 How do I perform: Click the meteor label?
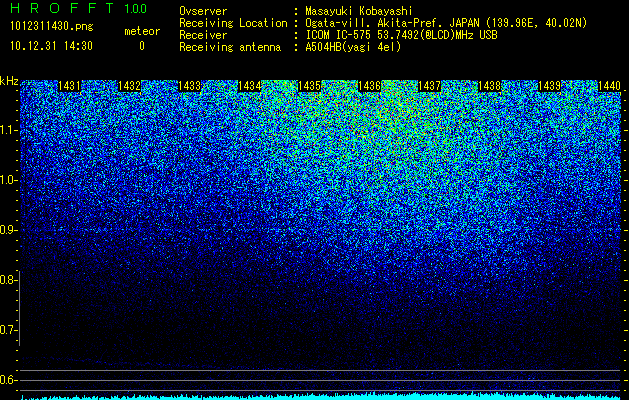(142, 31)
